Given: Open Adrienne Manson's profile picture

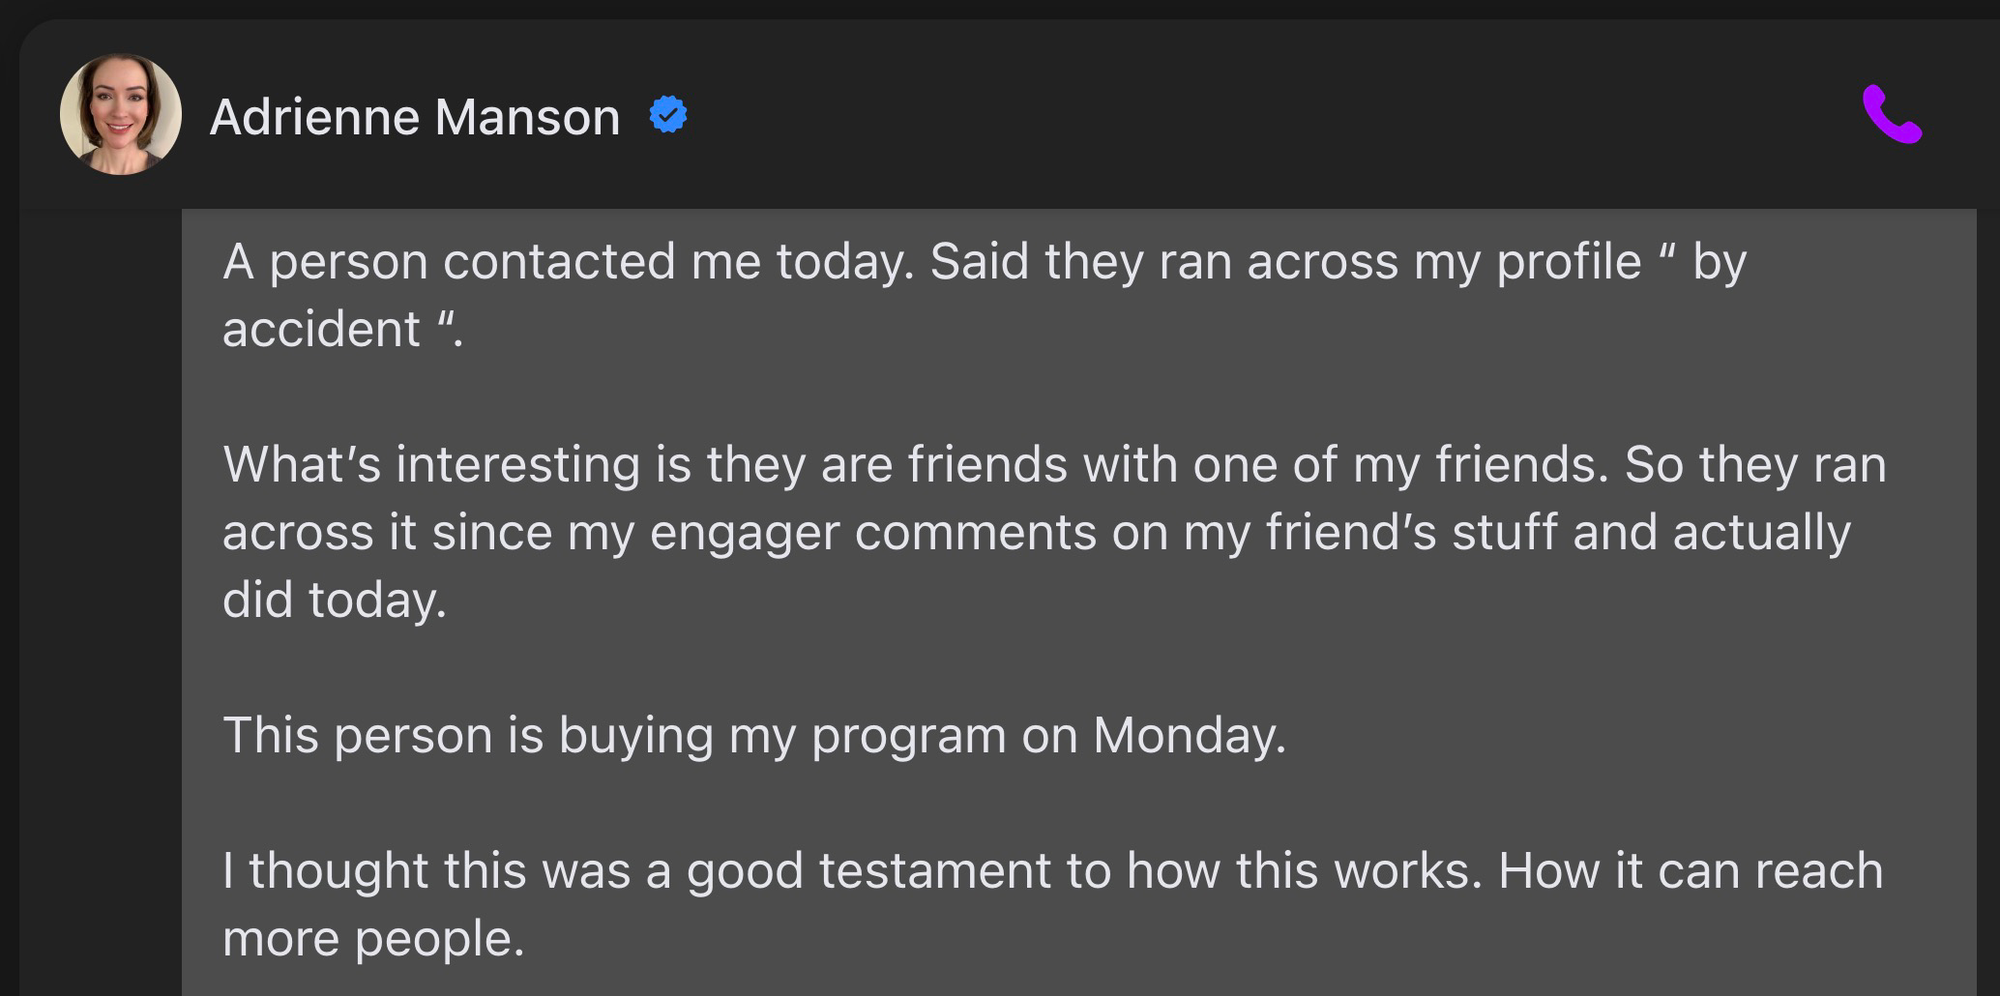Looking at the screenshot, I should 120,115.
